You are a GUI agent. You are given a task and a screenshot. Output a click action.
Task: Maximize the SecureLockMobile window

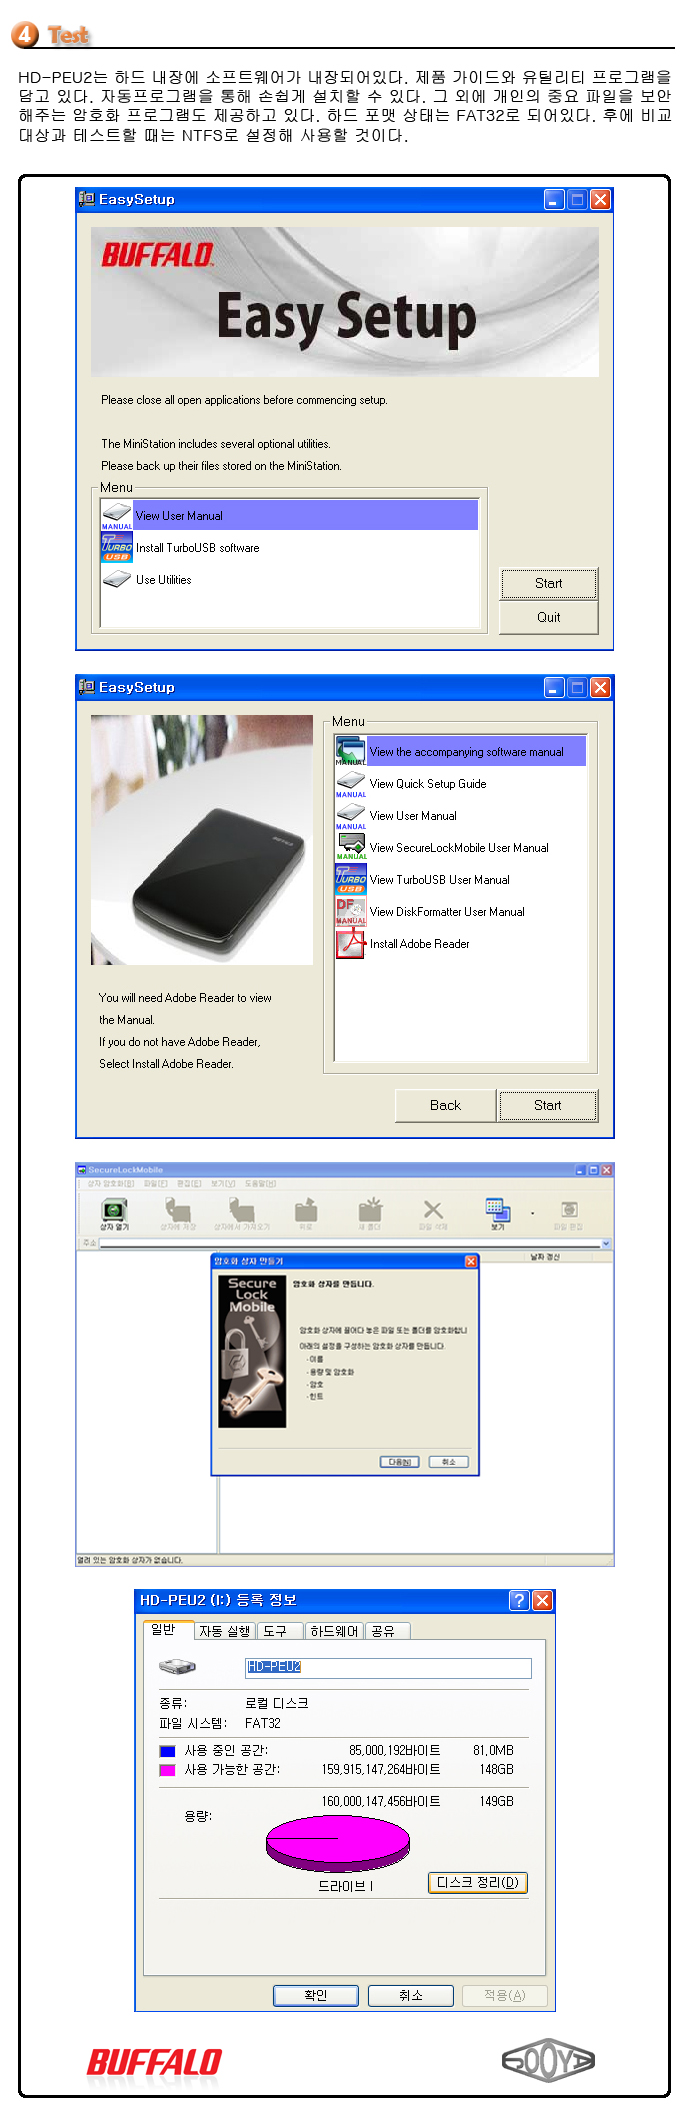coord(593,1169)
